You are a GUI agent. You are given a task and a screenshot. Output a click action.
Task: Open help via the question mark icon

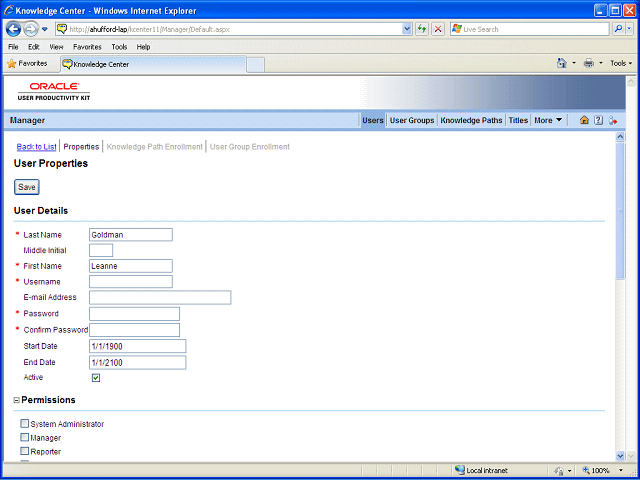pyautogui.click(x=598, y=120)
